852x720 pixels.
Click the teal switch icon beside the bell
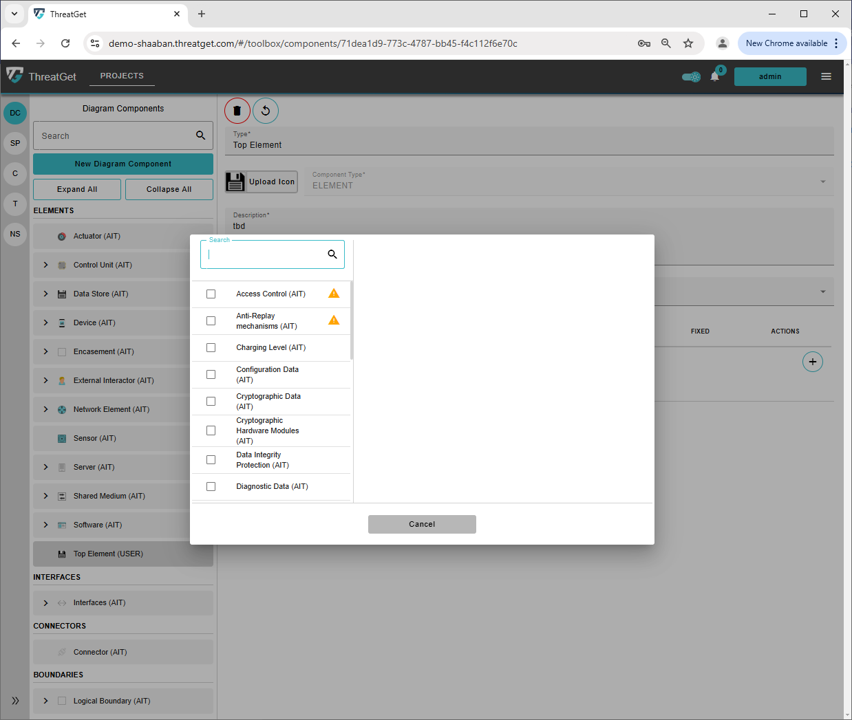pyautogui.click(x=691, y=75)
